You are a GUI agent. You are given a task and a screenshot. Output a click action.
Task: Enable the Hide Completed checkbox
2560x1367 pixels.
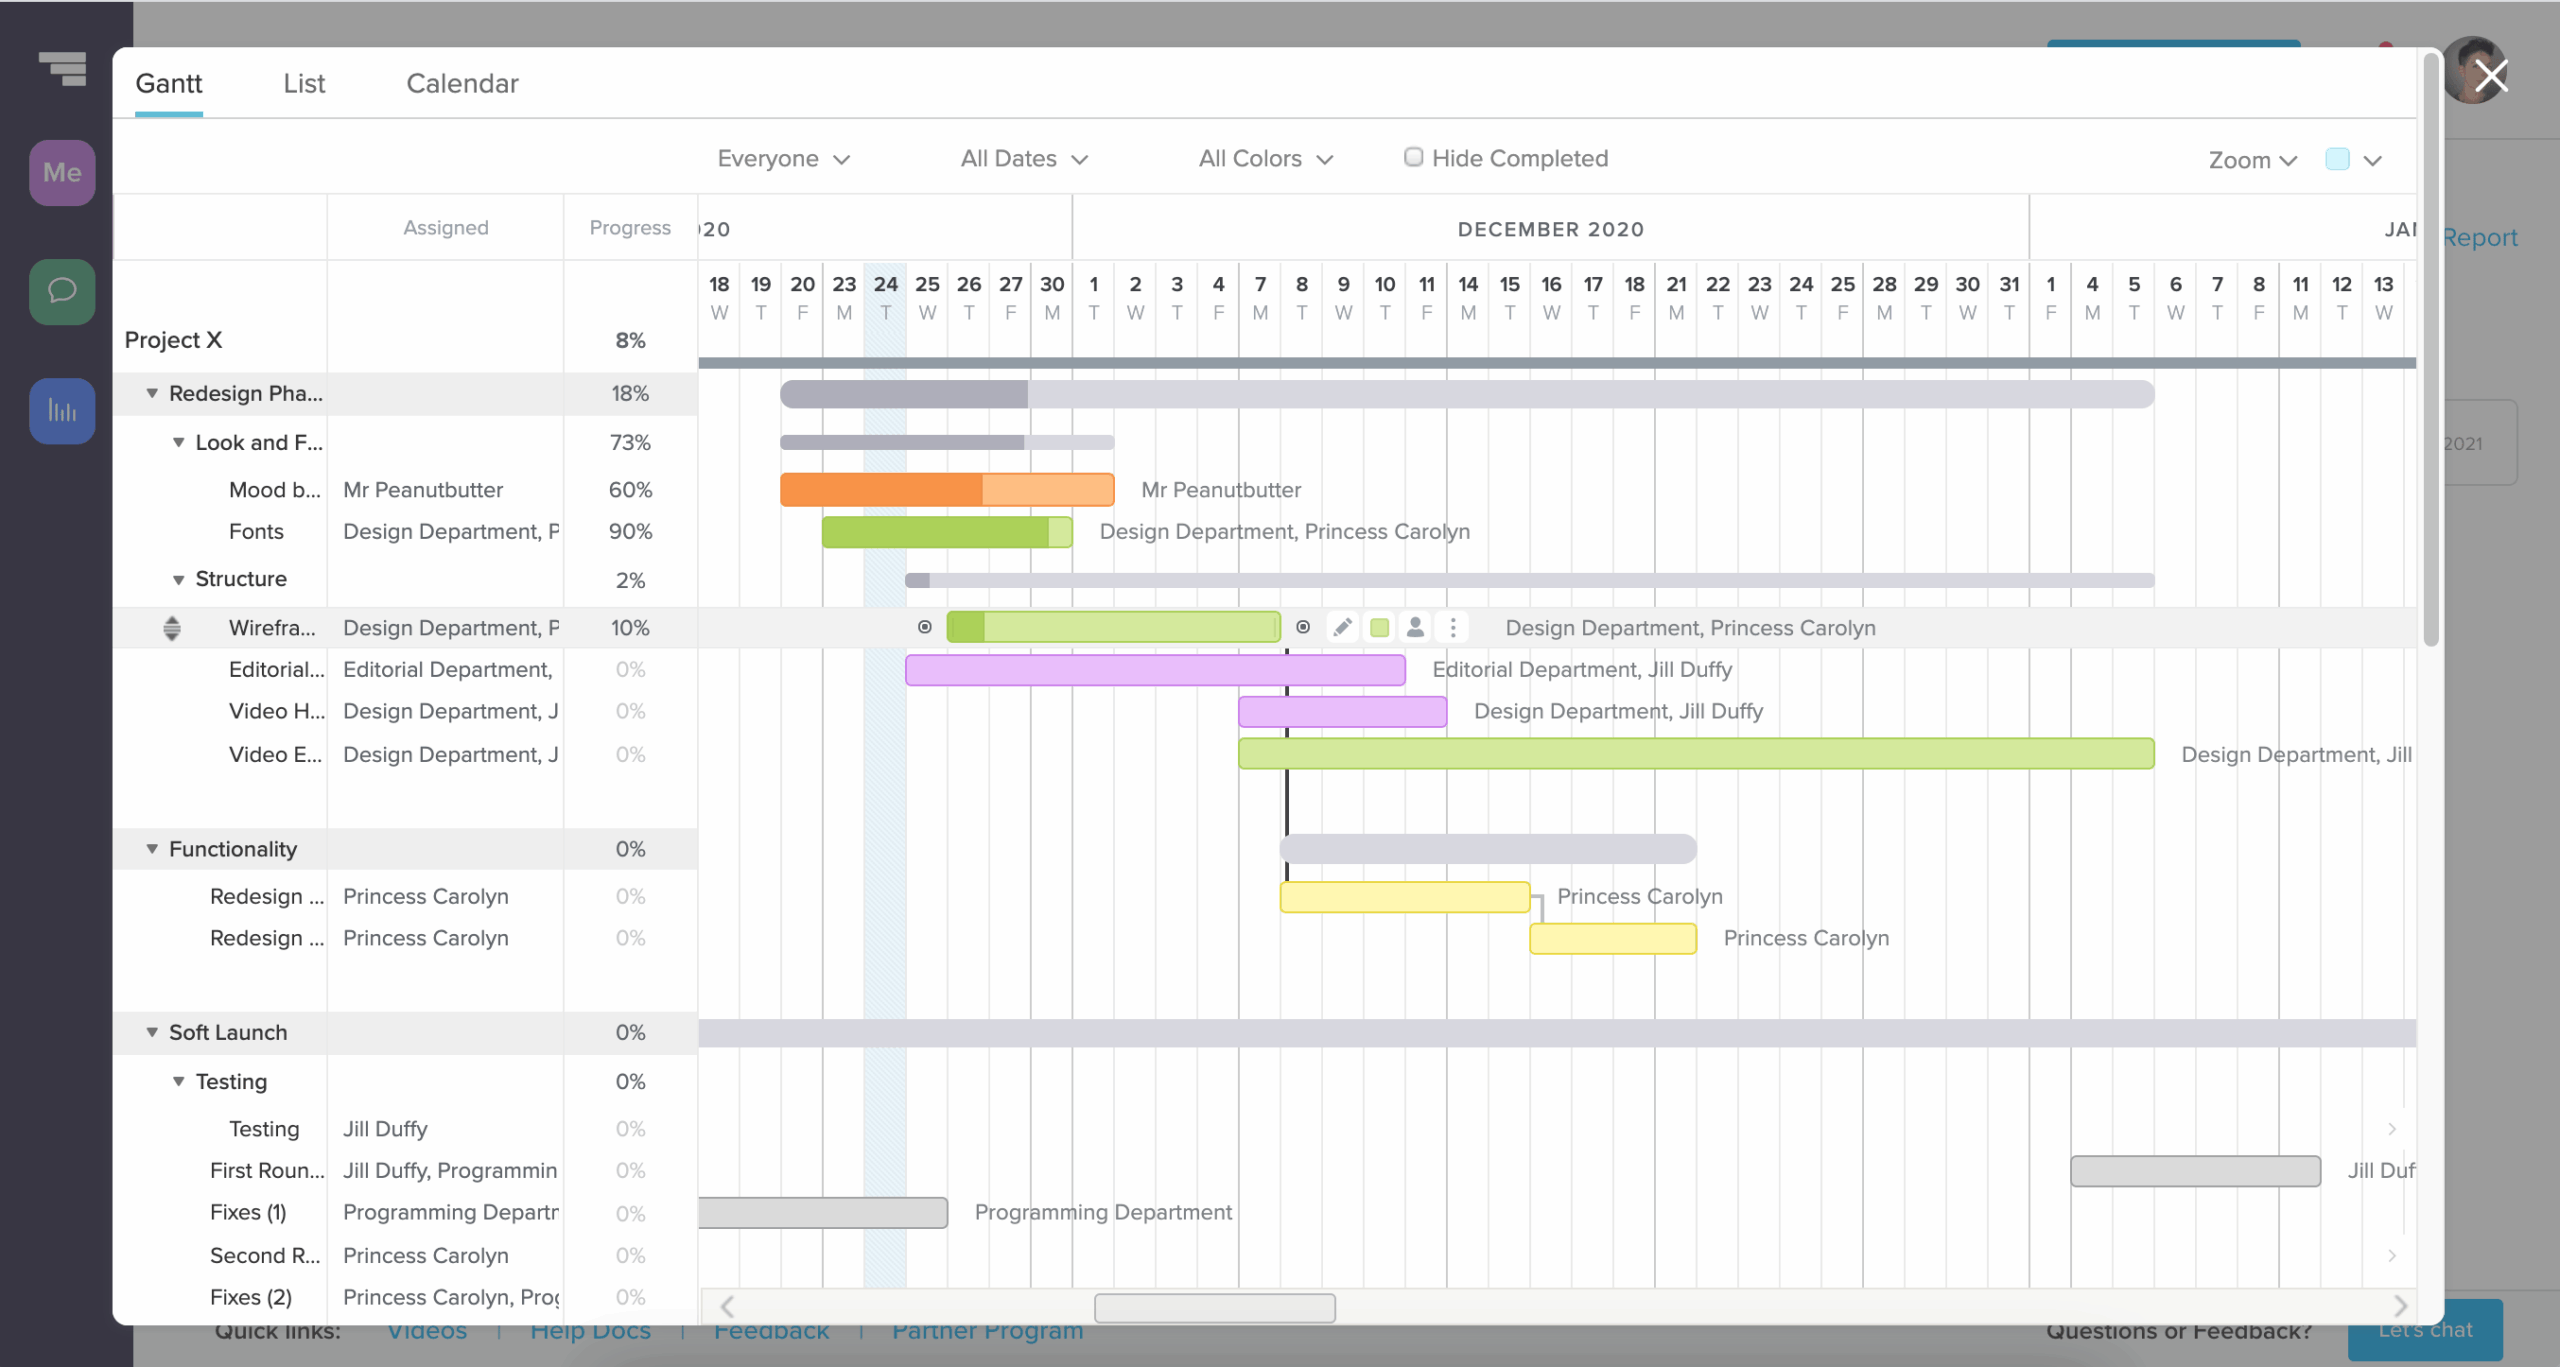pyautogui.click(x=1413, y=156)
